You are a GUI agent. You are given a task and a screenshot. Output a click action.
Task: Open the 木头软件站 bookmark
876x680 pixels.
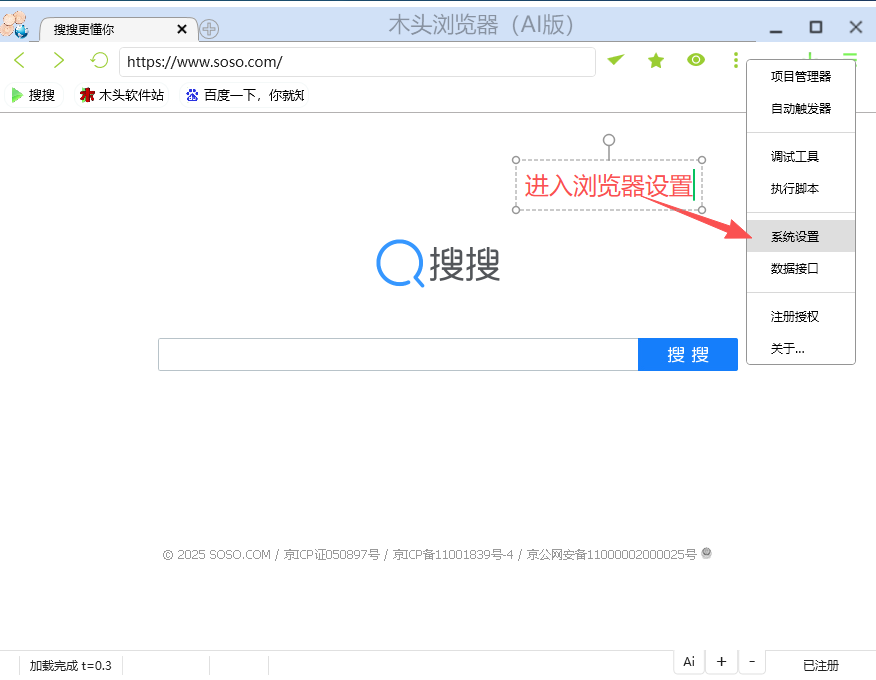122,96
